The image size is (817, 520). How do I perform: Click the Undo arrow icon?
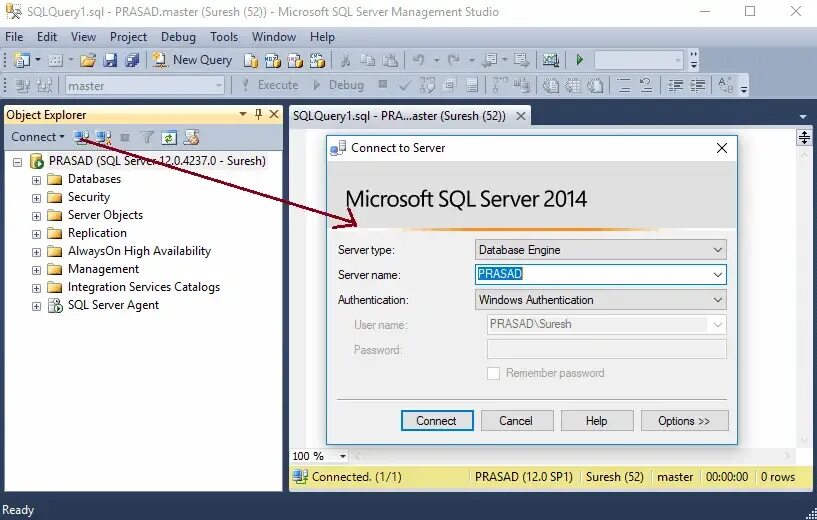418,60
